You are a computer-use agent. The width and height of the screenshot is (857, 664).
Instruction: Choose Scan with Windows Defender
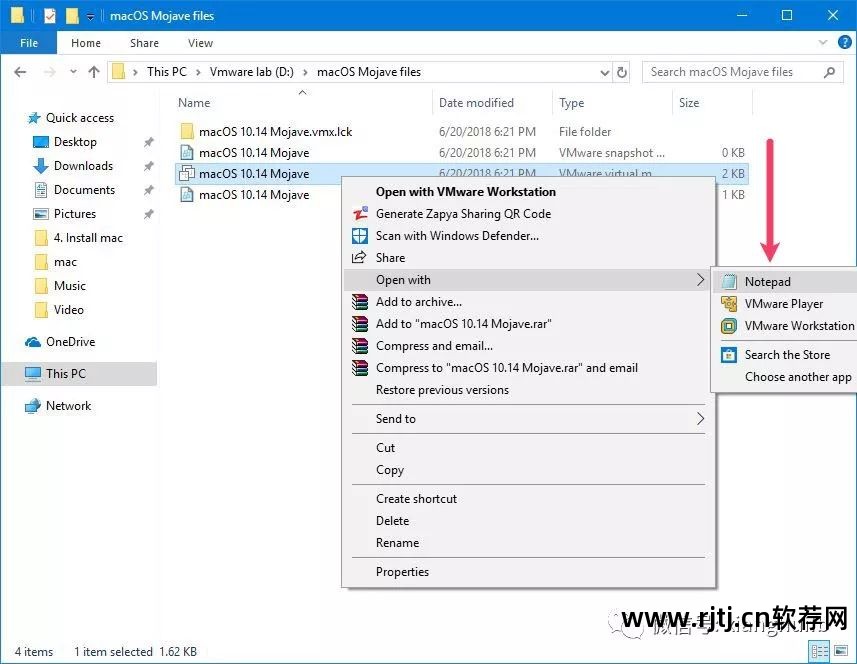[x=457, y=236]
